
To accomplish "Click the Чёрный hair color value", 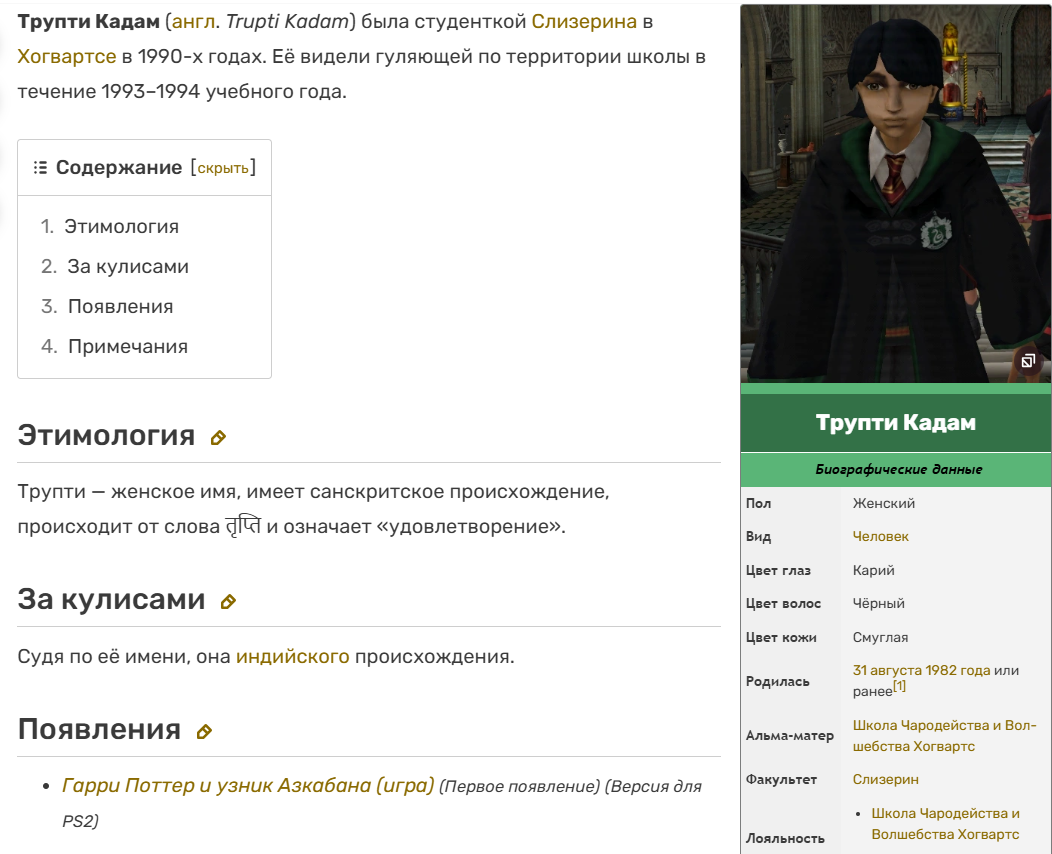I will [x=878, y=603].
